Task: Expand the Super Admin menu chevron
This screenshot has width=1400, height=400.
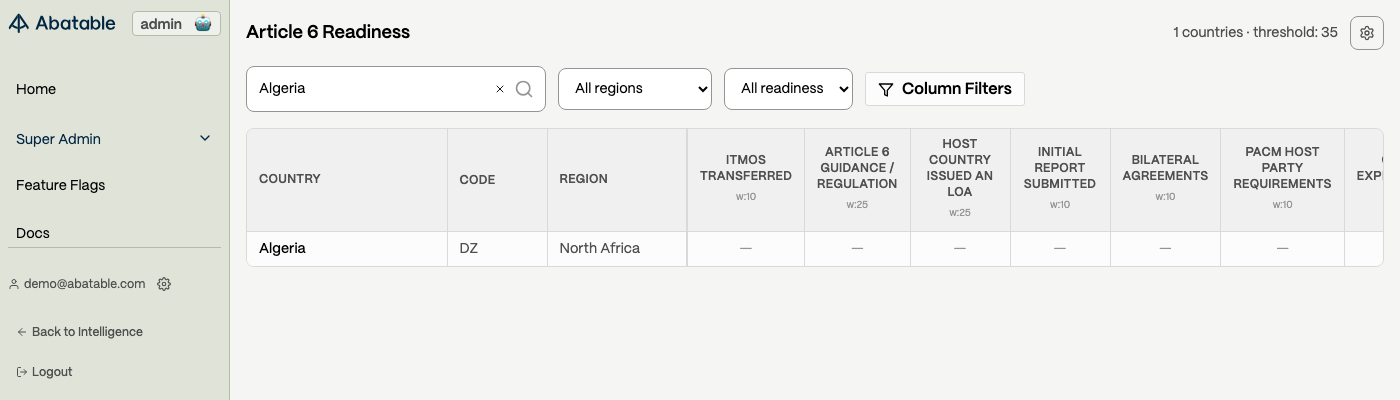Action: click(x=205, y=139)
